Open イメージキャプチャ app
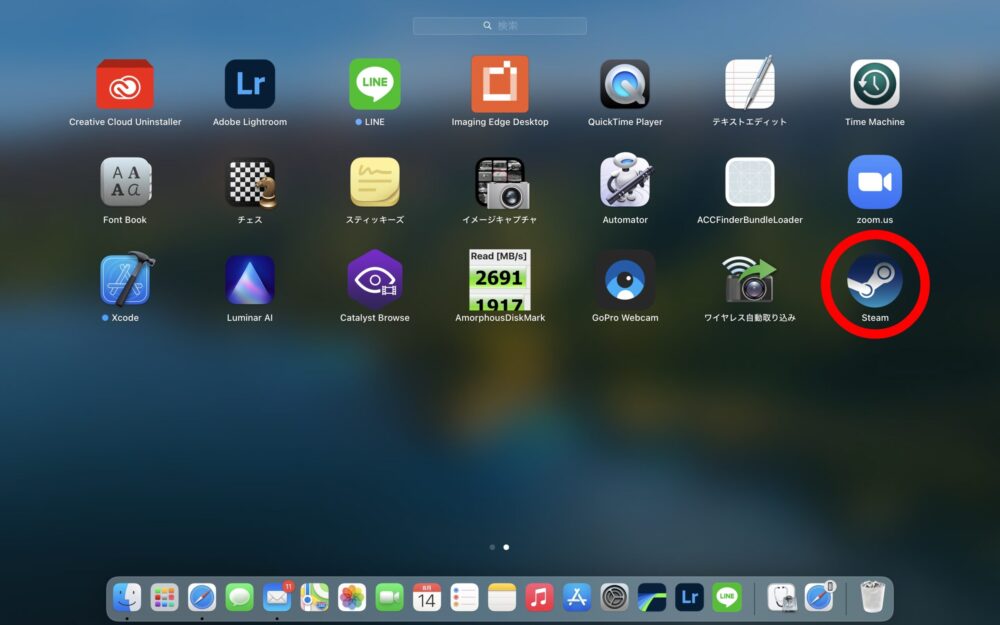This screenshot has width=1000, height=625. [x=501, y=183]
